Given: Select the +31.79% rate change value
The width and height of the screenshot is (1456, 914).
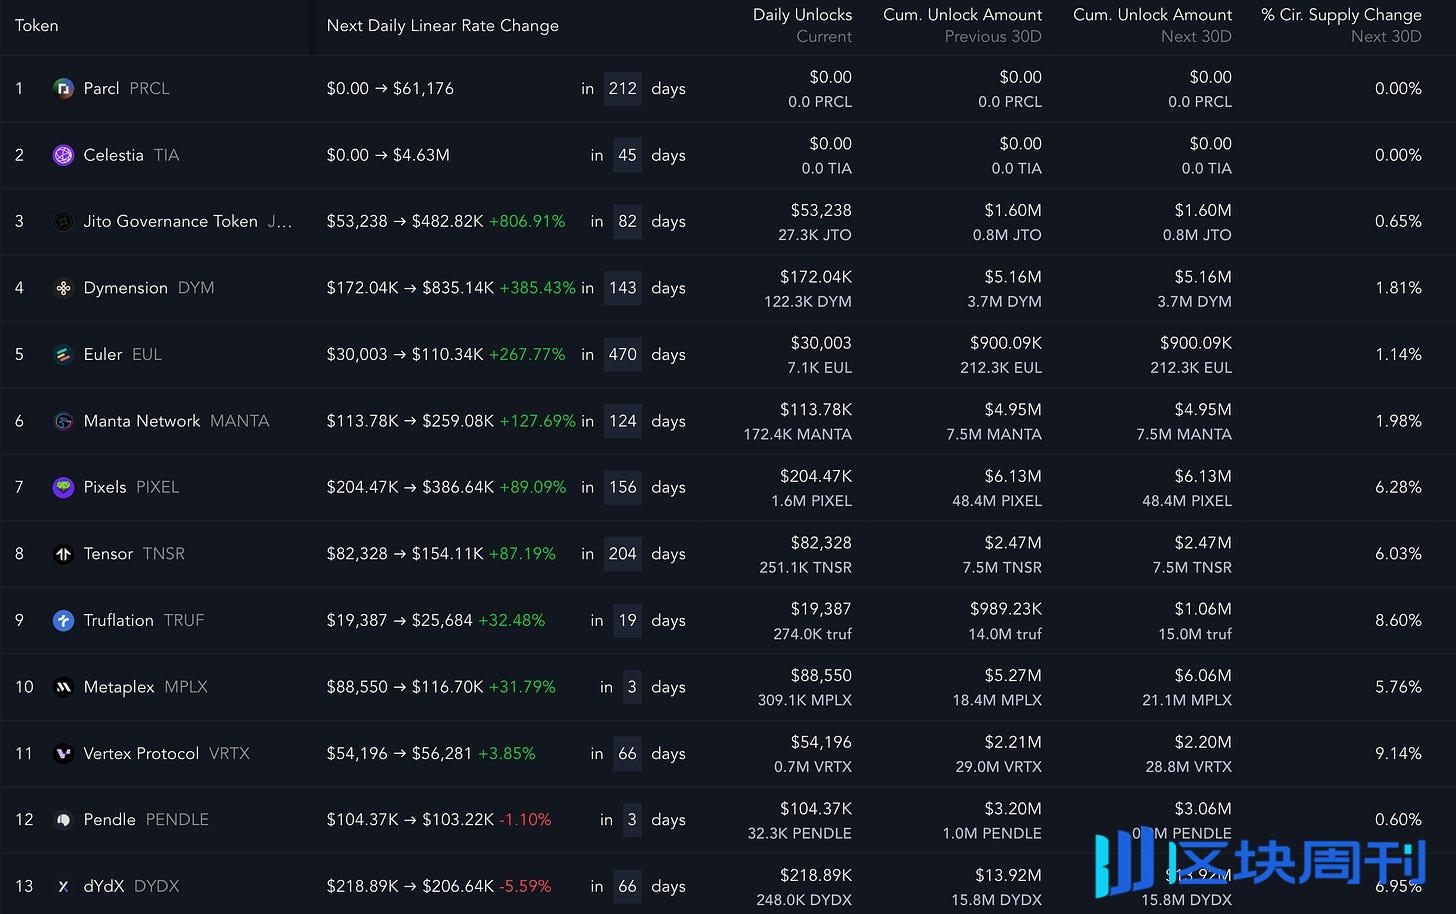Looking at the screenshot, I should (x=522, y=687).
